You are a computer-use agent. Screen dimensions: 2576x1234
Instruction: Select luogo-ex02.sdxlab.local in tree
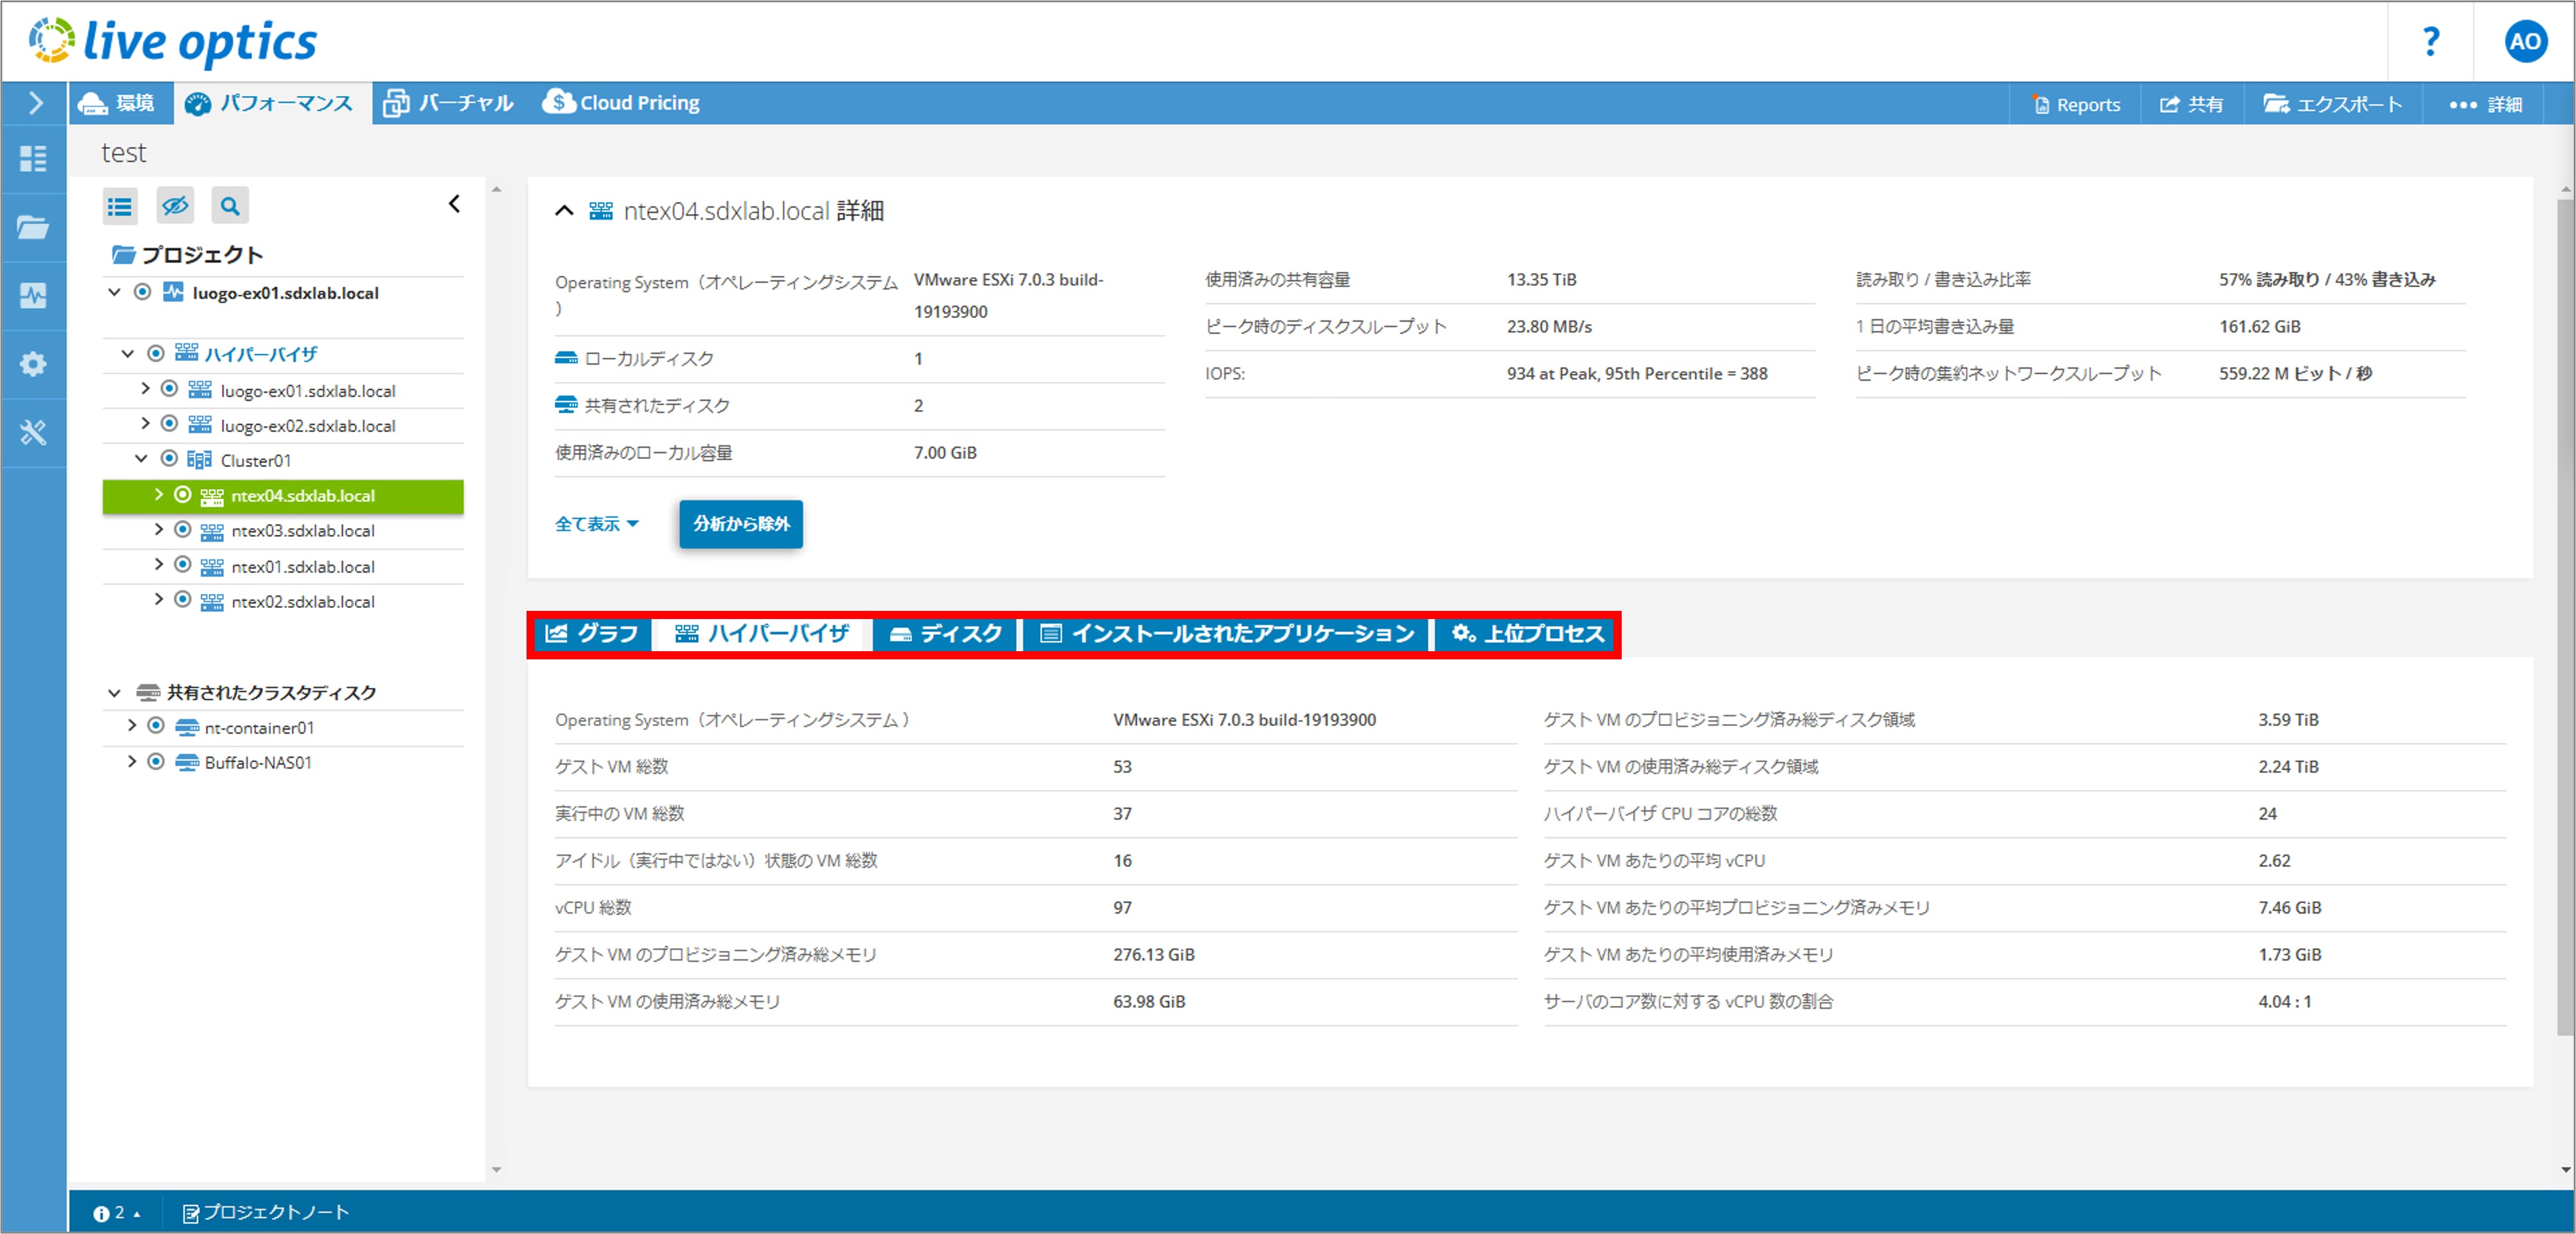307,425
